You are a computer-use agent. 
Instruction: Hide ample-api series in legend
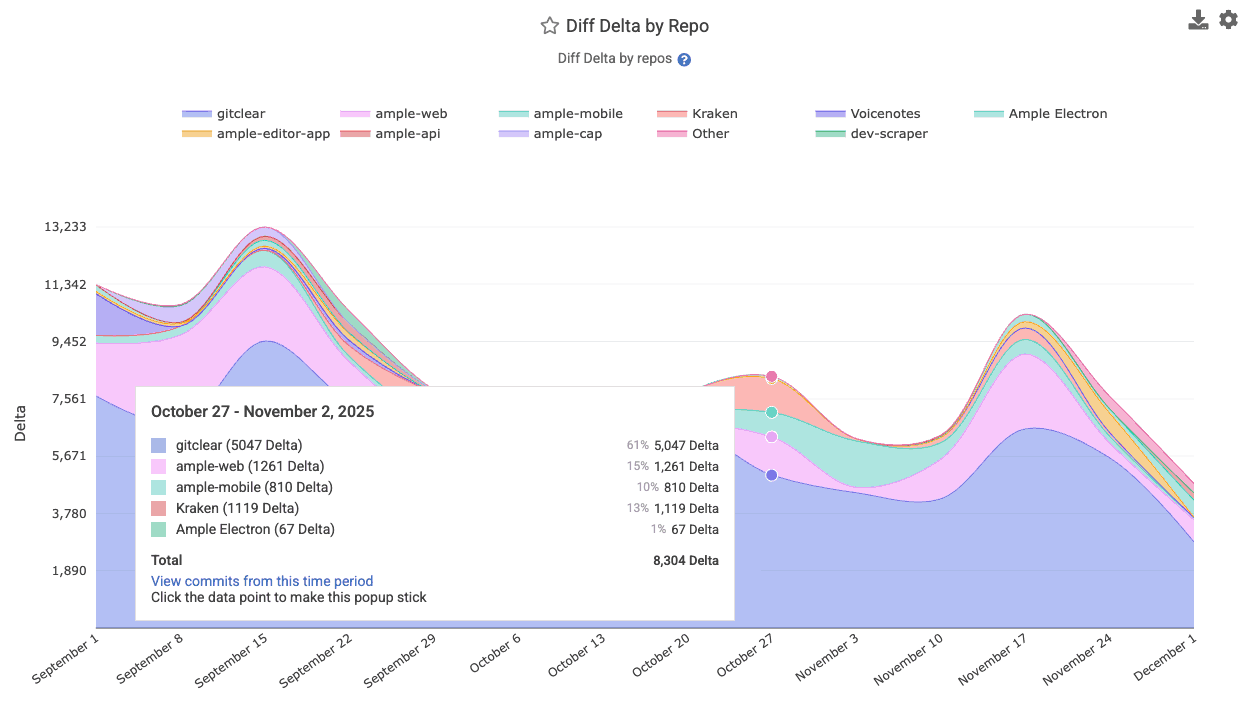click(x=390, y=134)
